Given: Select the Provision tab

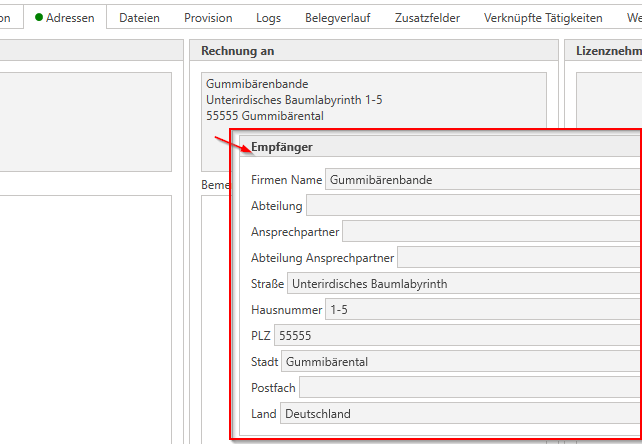Looking at the screenshot, I should 208,18.
